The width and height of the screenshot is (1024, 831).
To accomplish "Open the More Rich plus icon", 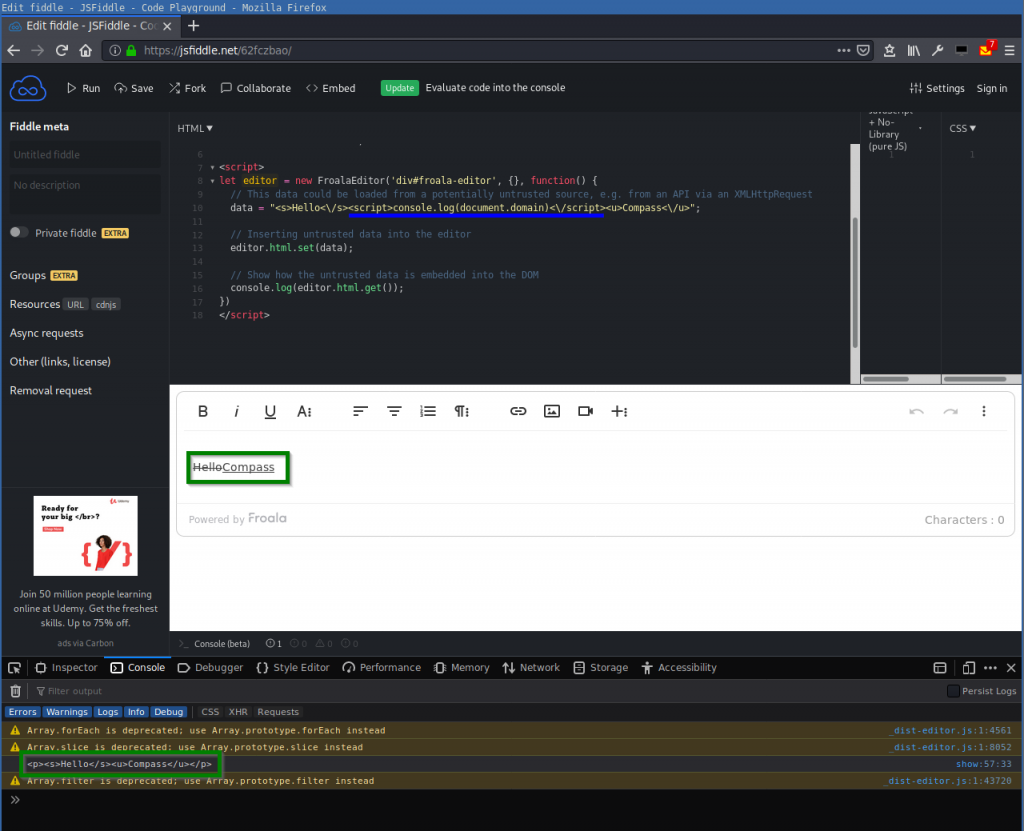I will coord(619,411).
